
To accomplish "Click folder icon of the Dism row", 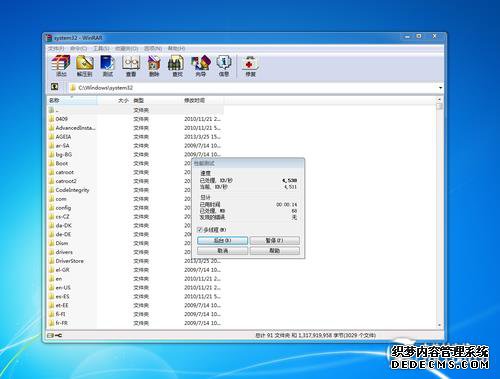I will (51, 243).
